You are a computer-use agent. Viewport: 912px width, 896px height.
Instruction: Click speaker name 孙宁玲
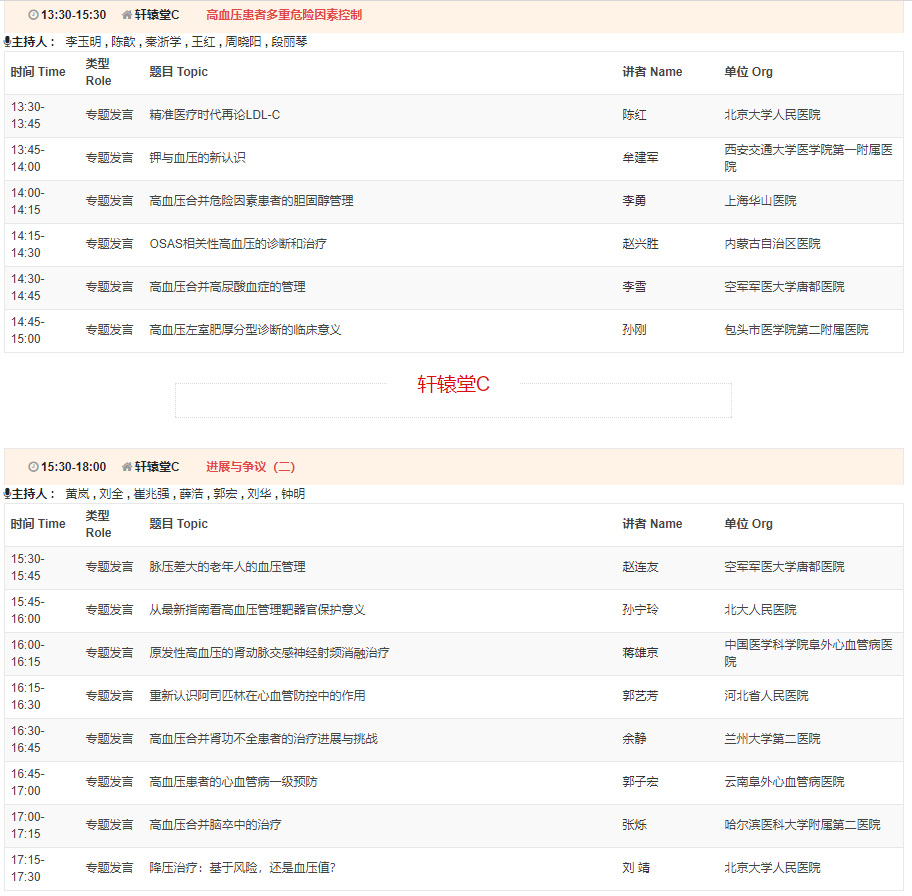640,610
